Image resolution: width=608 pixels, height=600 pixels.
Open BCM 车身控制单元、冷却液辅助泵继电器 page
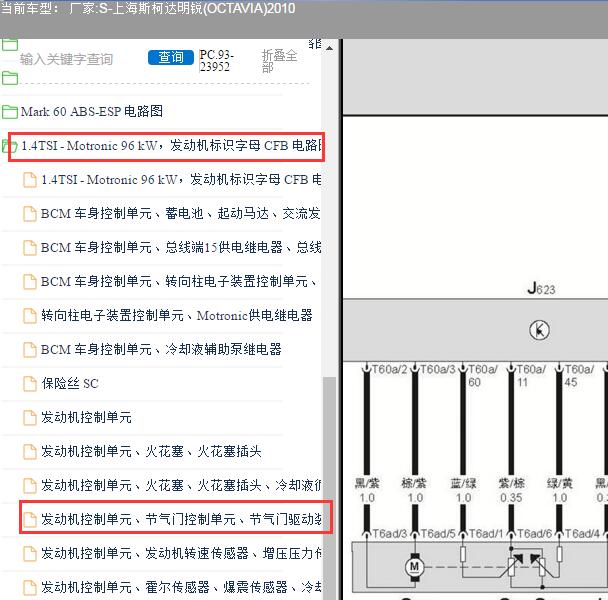pyautogui.click(x=161, y=349)
